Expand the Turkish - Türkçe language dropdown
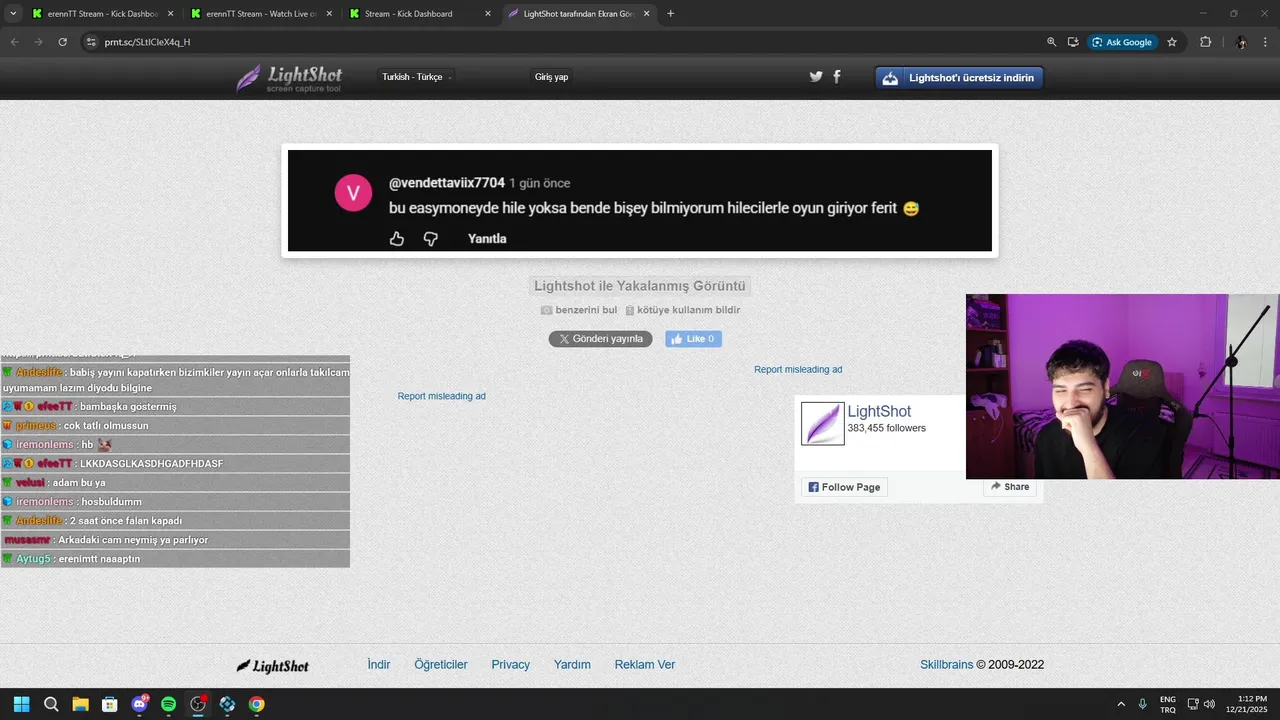Screen dimensions: 1280x720 417,77
